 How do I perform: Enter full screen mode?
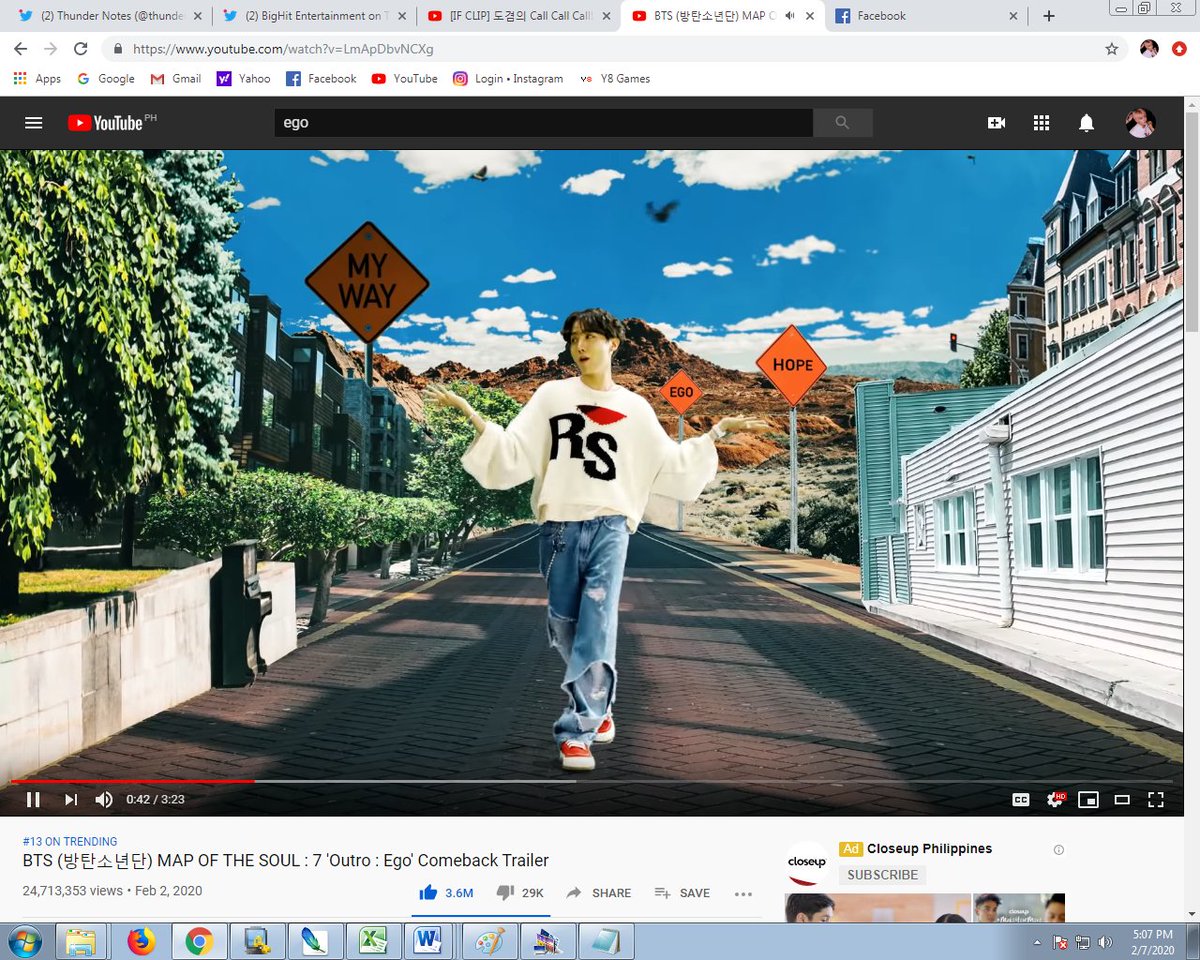click(x=1156, y=799)
